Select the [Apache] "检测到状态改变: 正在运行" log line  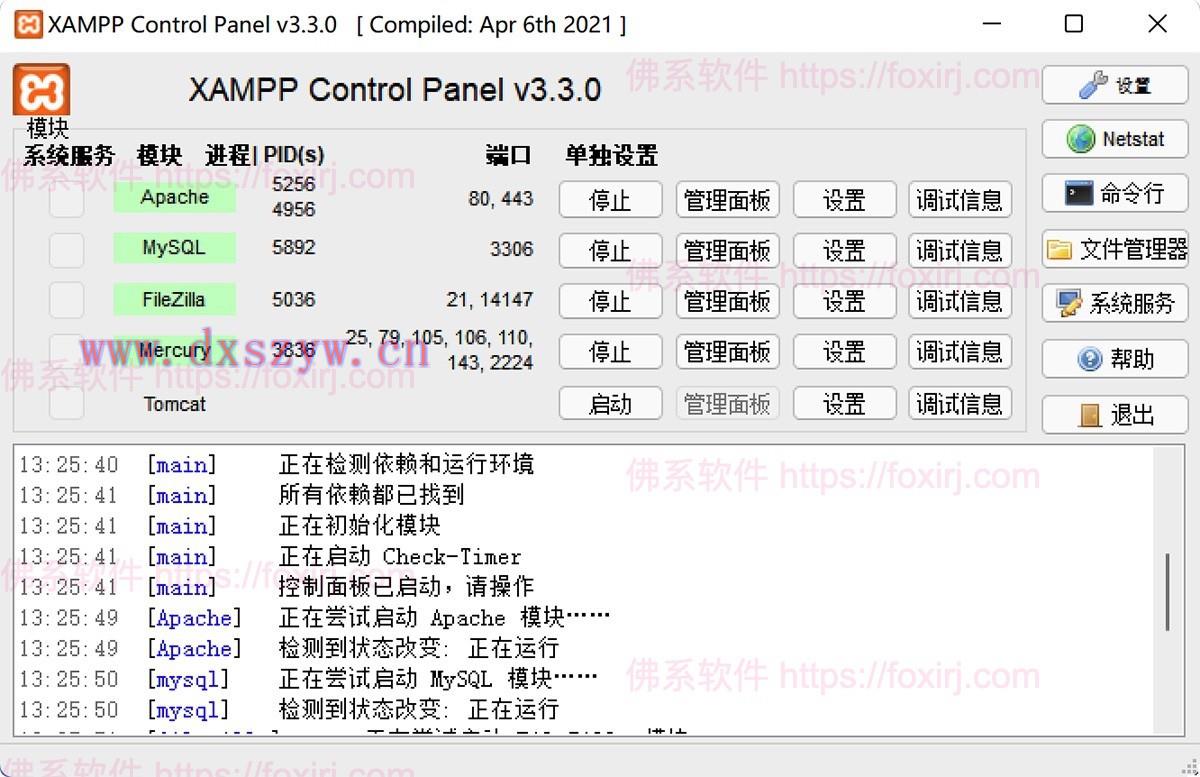(418, 648)
